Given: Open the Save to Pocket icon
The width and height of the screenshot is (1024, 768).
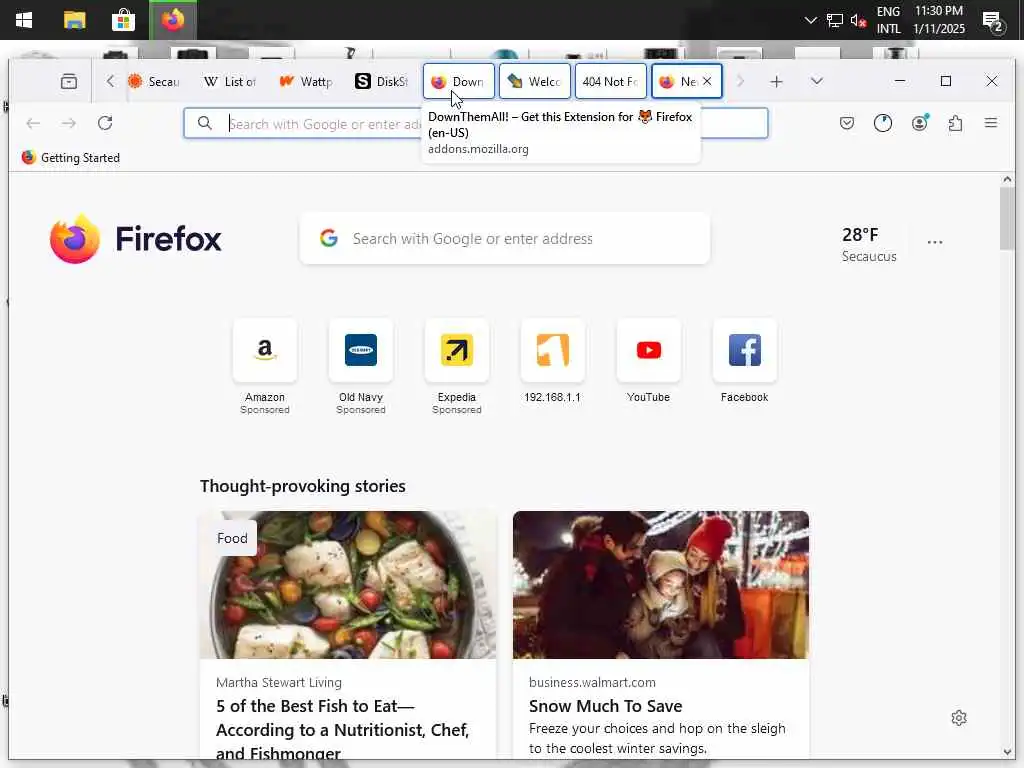Looking at the screenshot, I should [x=847, y=123].
